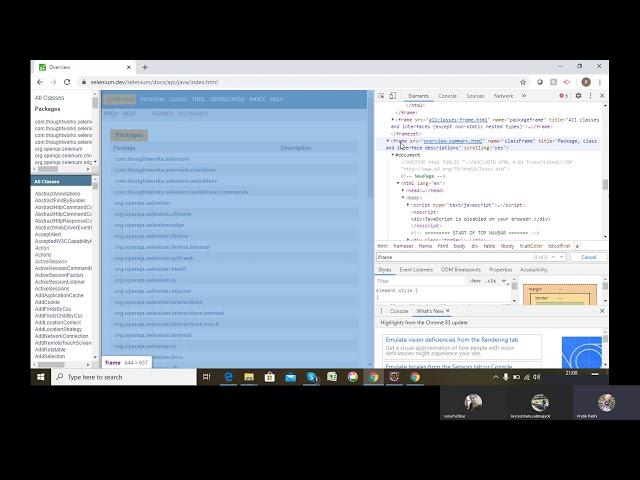Open a new browser tab
The image size is (640, 480).
click(x=144, y=67)
